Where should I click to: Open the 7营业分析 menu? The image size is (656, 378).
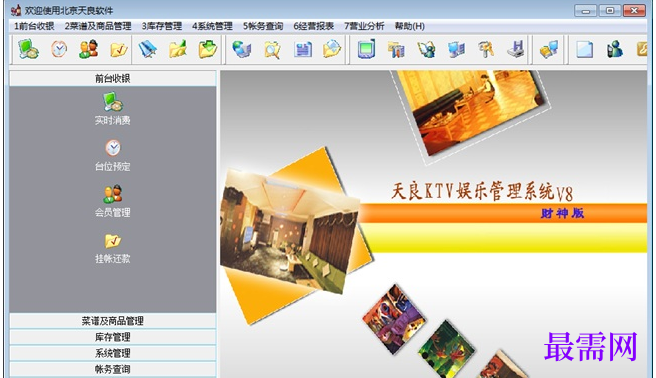point(364,26)
